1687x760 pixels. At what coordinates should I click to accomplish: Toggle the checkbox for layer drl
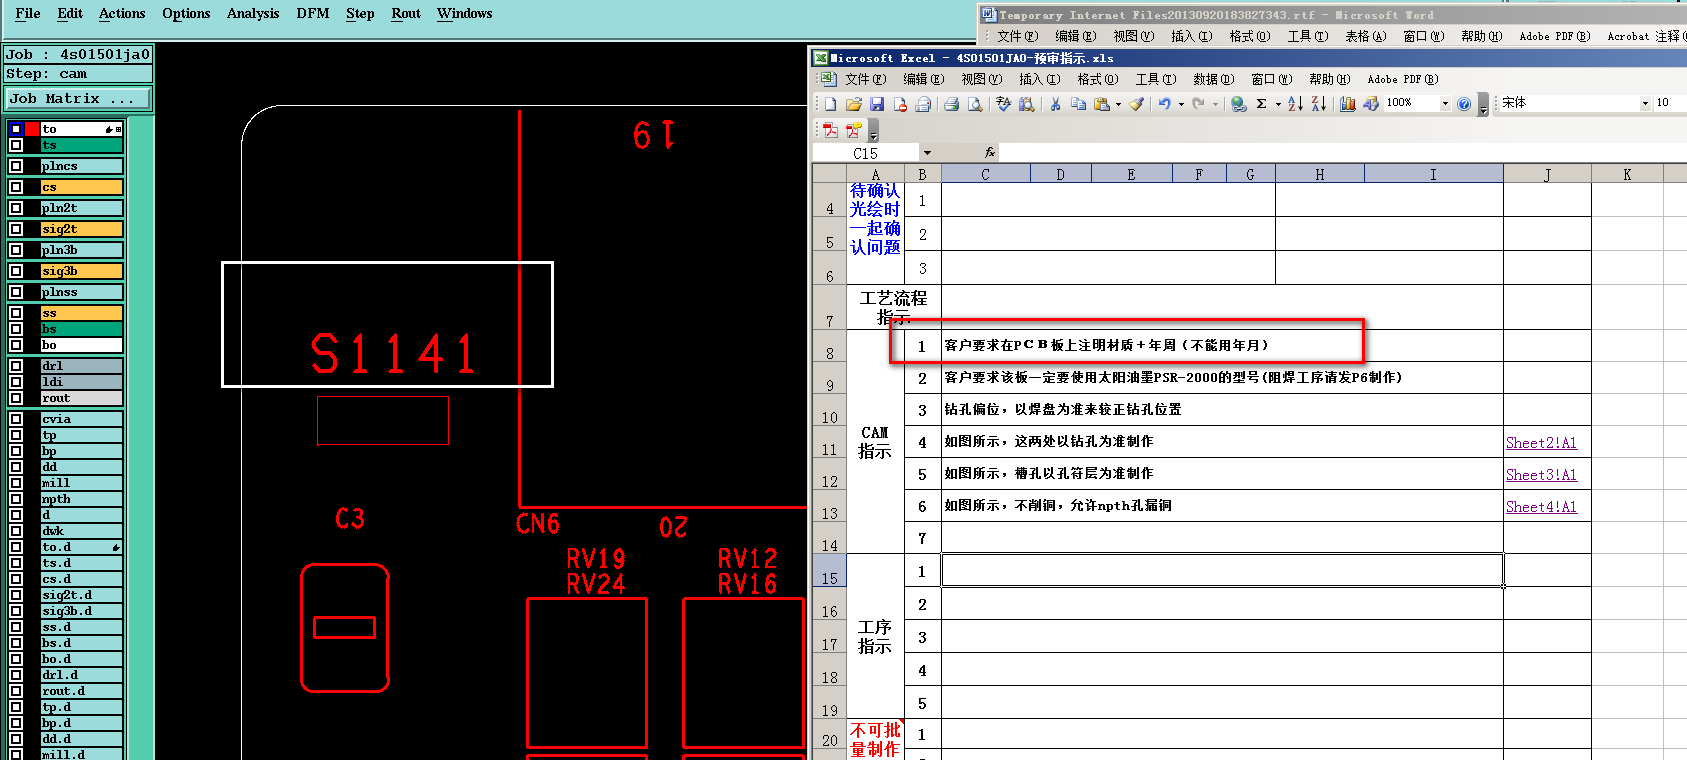[x=16, y=366]
